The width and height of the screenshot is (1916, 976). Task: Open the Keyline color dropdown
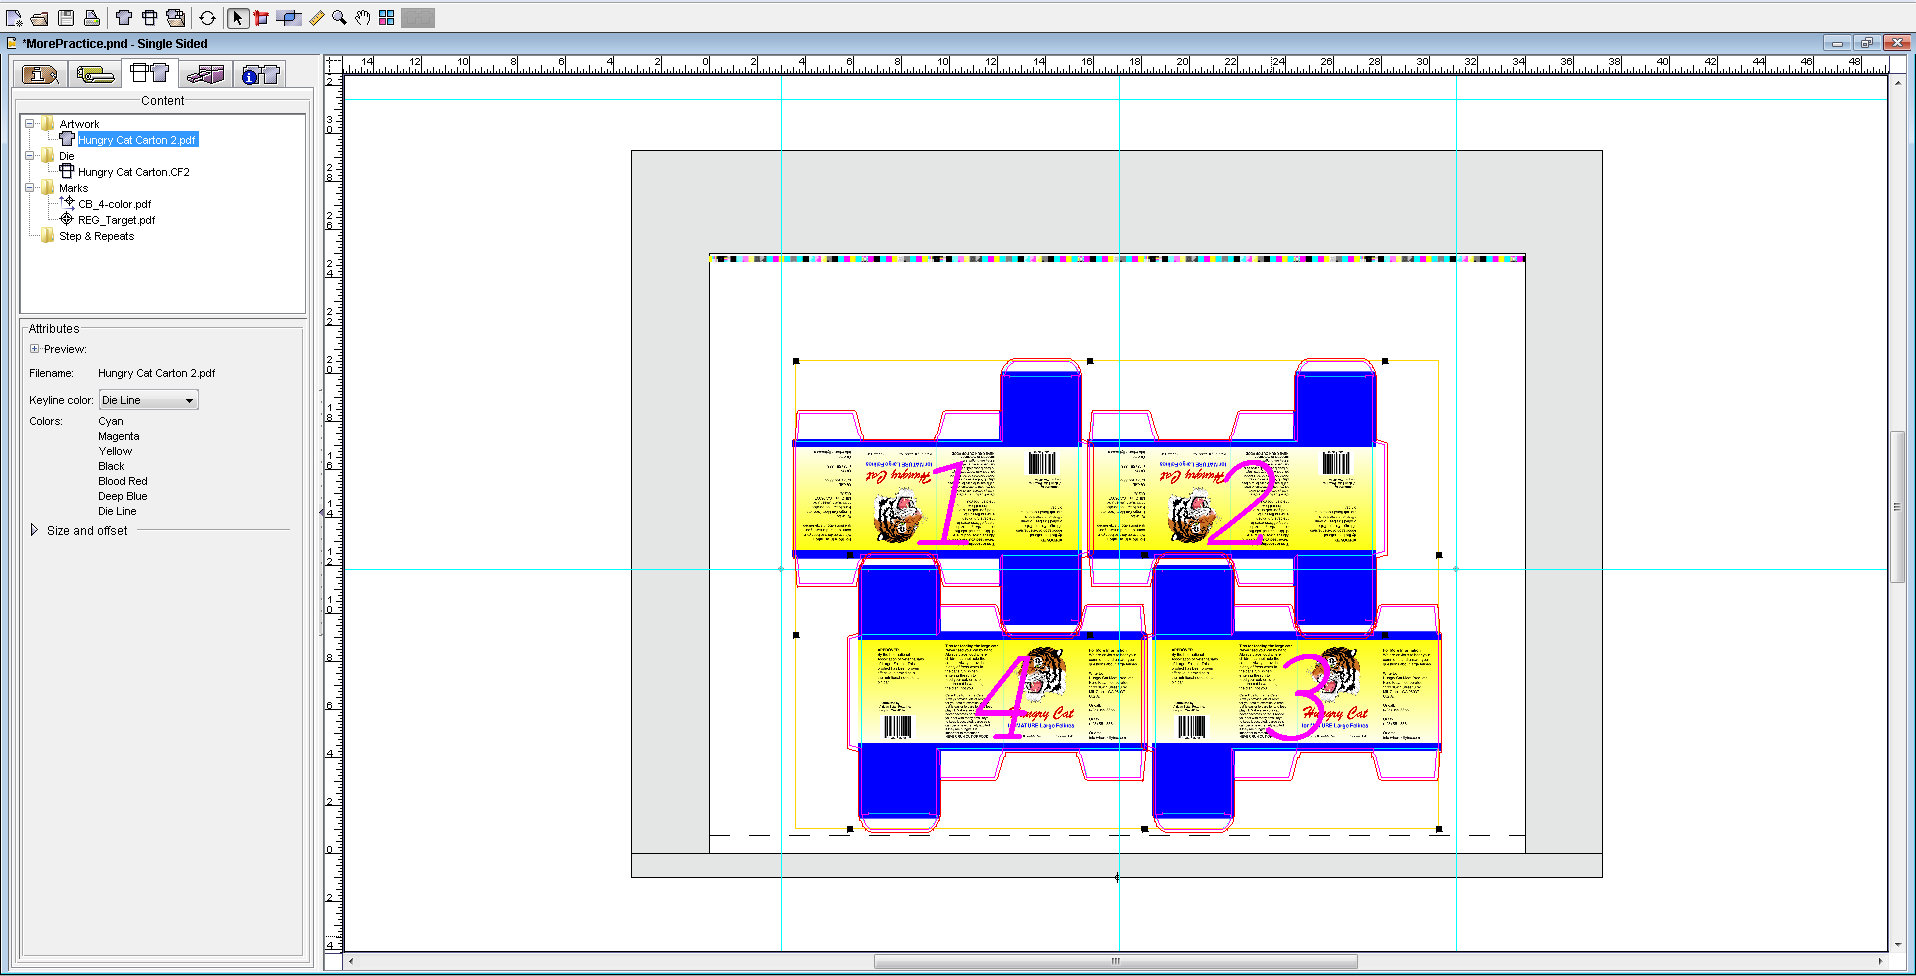click(x=149, y=400)
